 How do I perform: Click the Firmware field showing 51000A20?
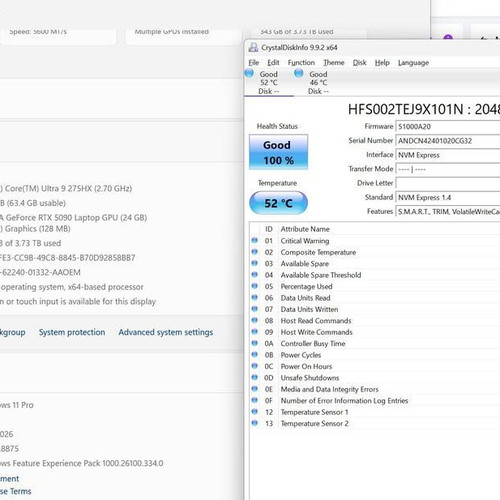click(448, 127)
